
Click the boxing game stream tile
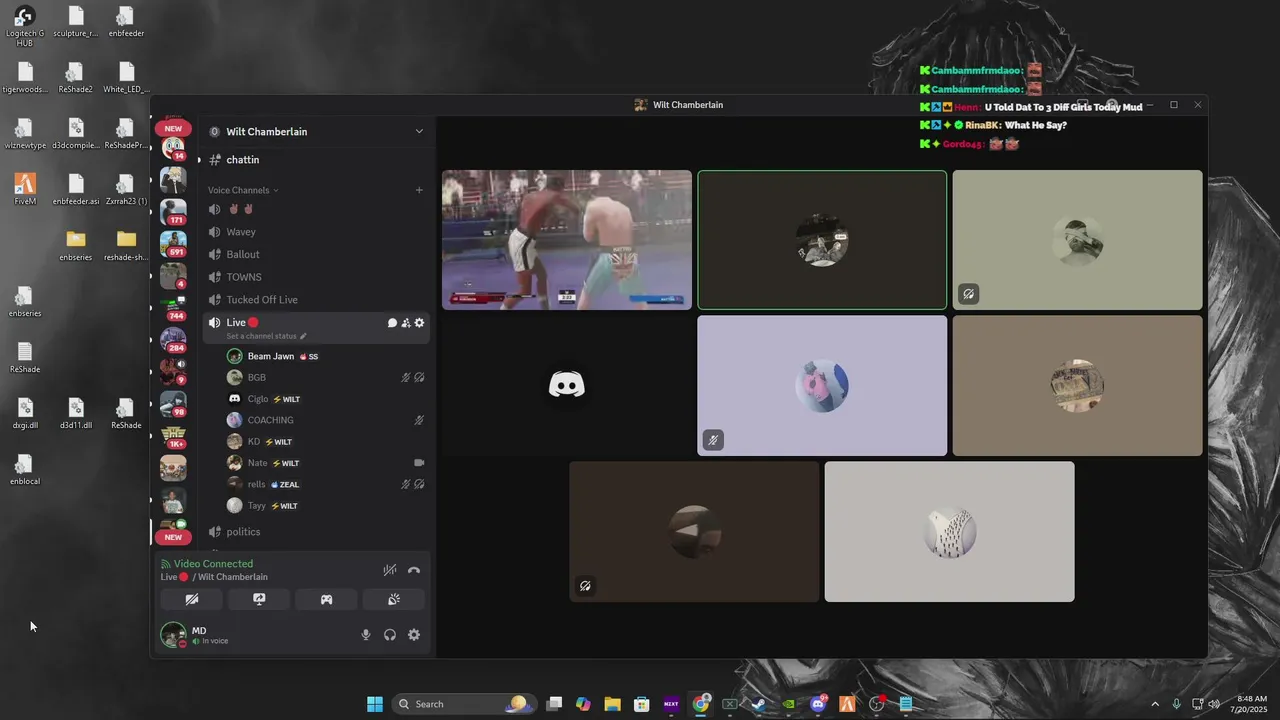[567, 240]
